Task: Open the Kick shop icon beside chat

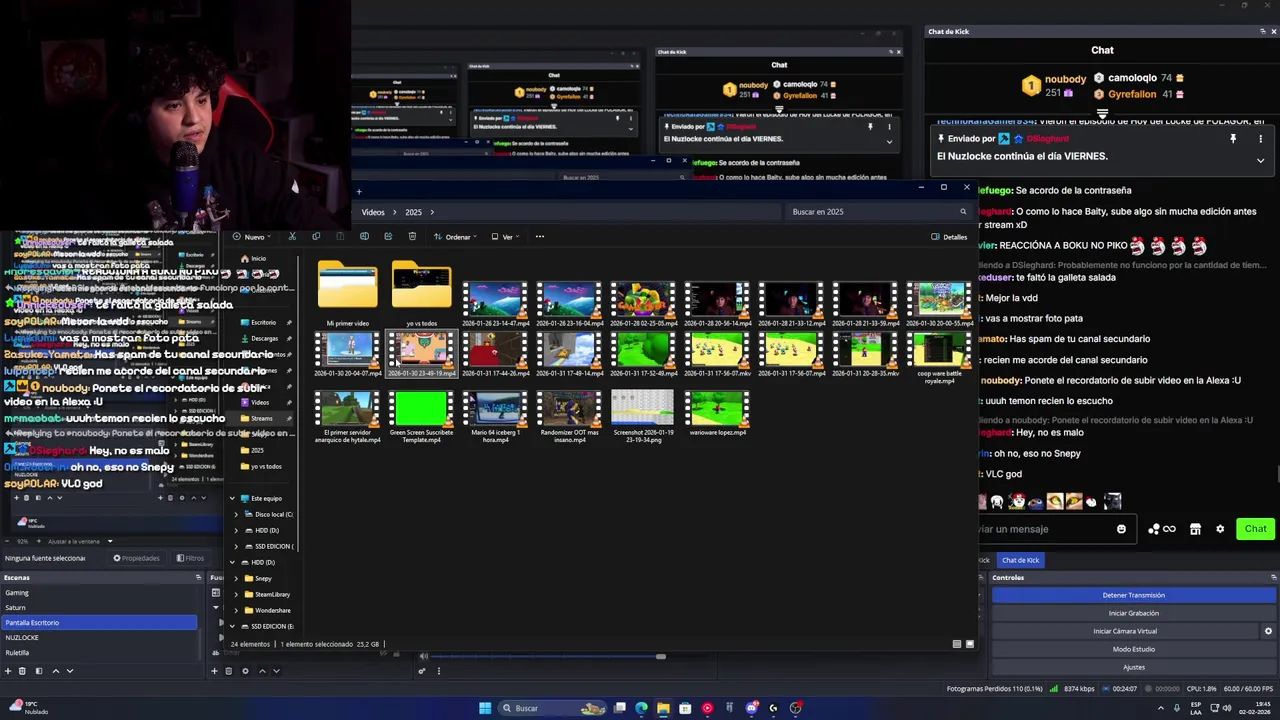Action: [x=1195, y=529]
